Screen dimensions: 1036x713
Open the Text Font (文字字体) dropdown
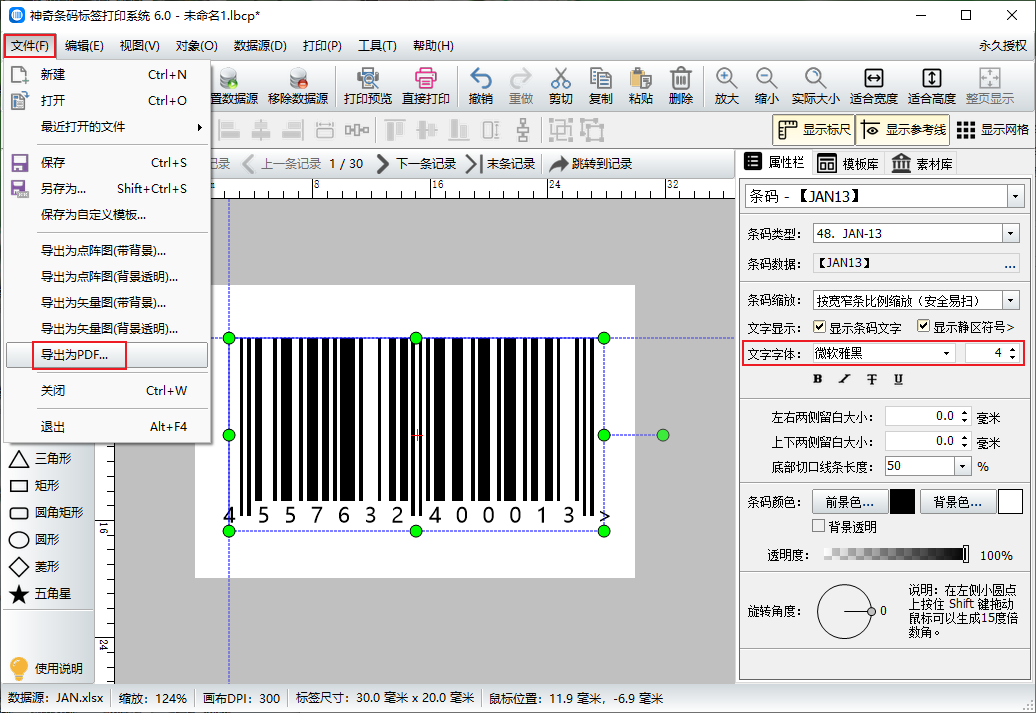(x=946, y=354)
